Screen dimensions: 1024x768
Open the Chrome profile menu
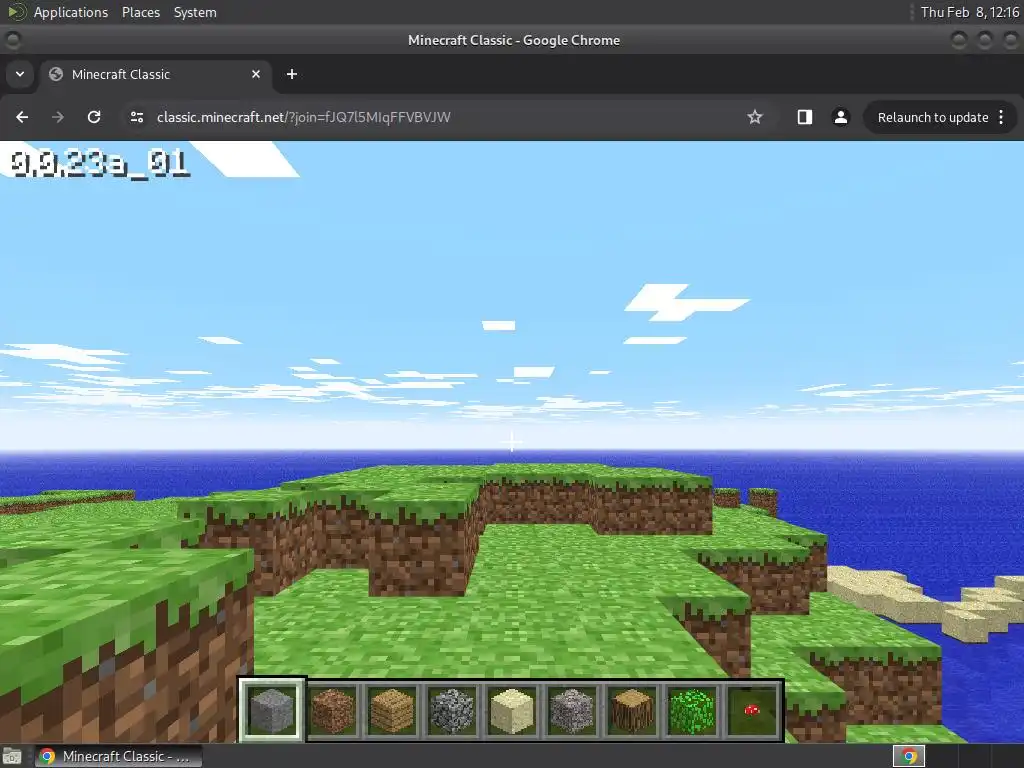click(x=840, y=117)
